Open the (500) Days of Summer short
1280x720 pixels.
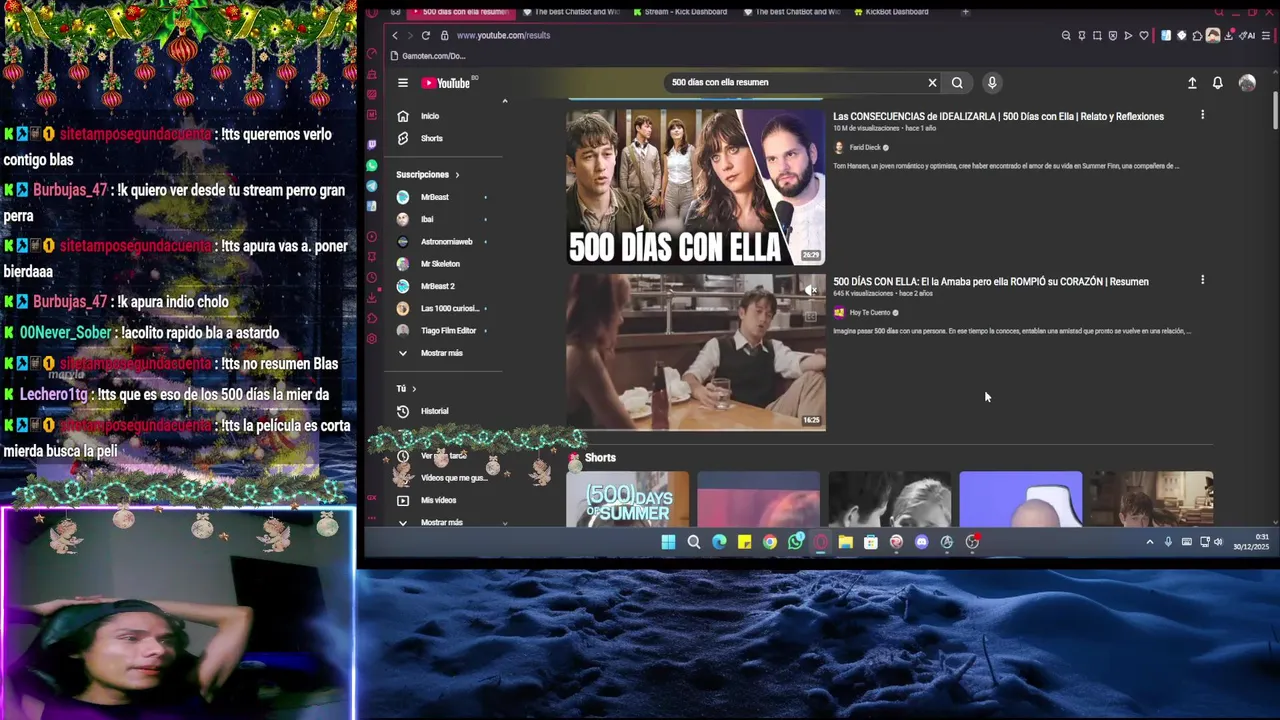(627, 498)
